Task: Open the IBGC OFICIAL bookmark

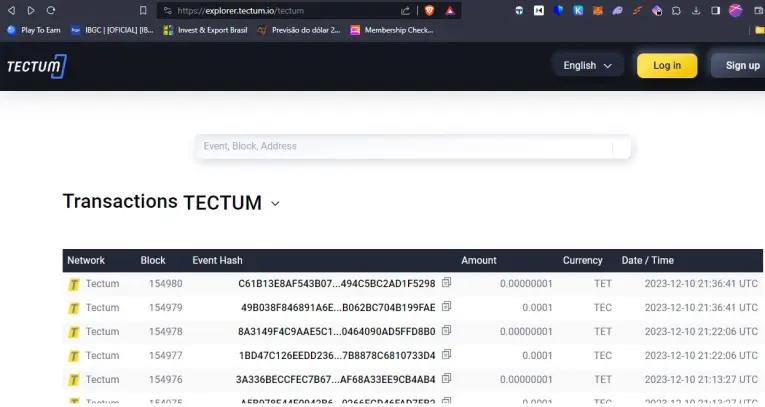Action: click(x=112, y=30)
